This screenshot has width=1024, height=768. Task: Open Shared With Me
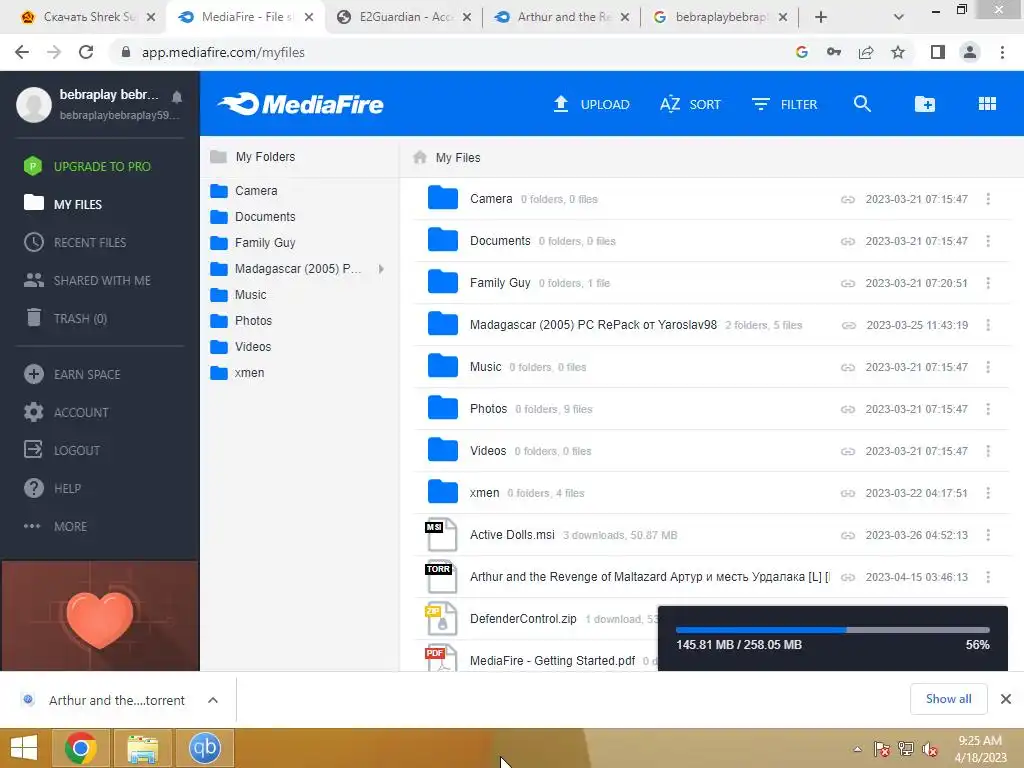[87, 280]
